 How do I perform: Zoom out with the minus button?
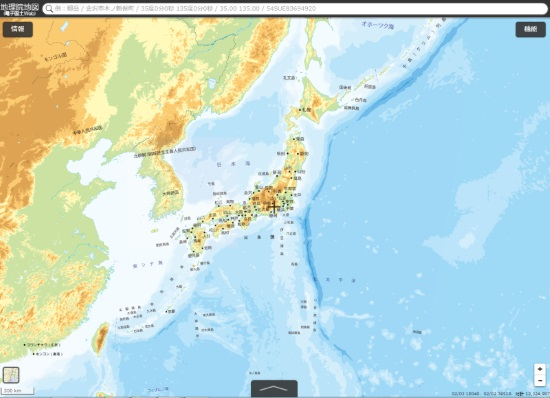pyautogui.click(x=540, y=380)
